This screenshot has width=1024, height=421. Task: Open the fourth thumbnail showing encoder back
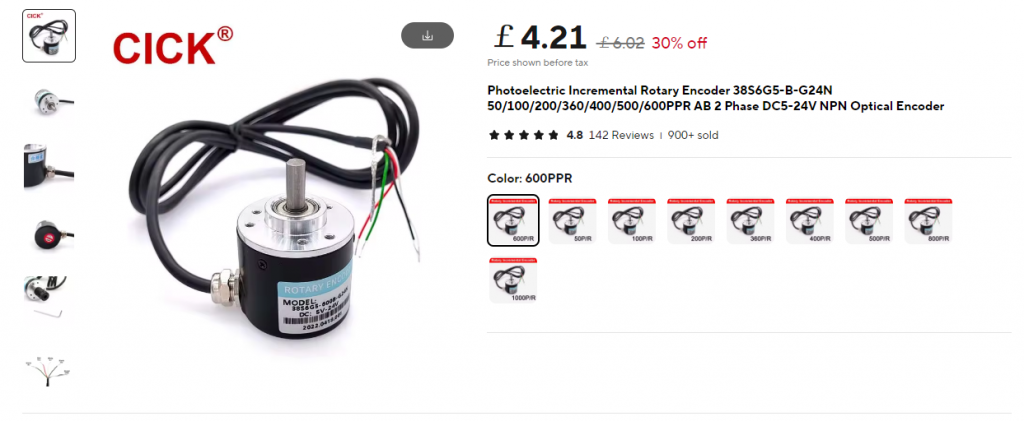coord(49,233)
